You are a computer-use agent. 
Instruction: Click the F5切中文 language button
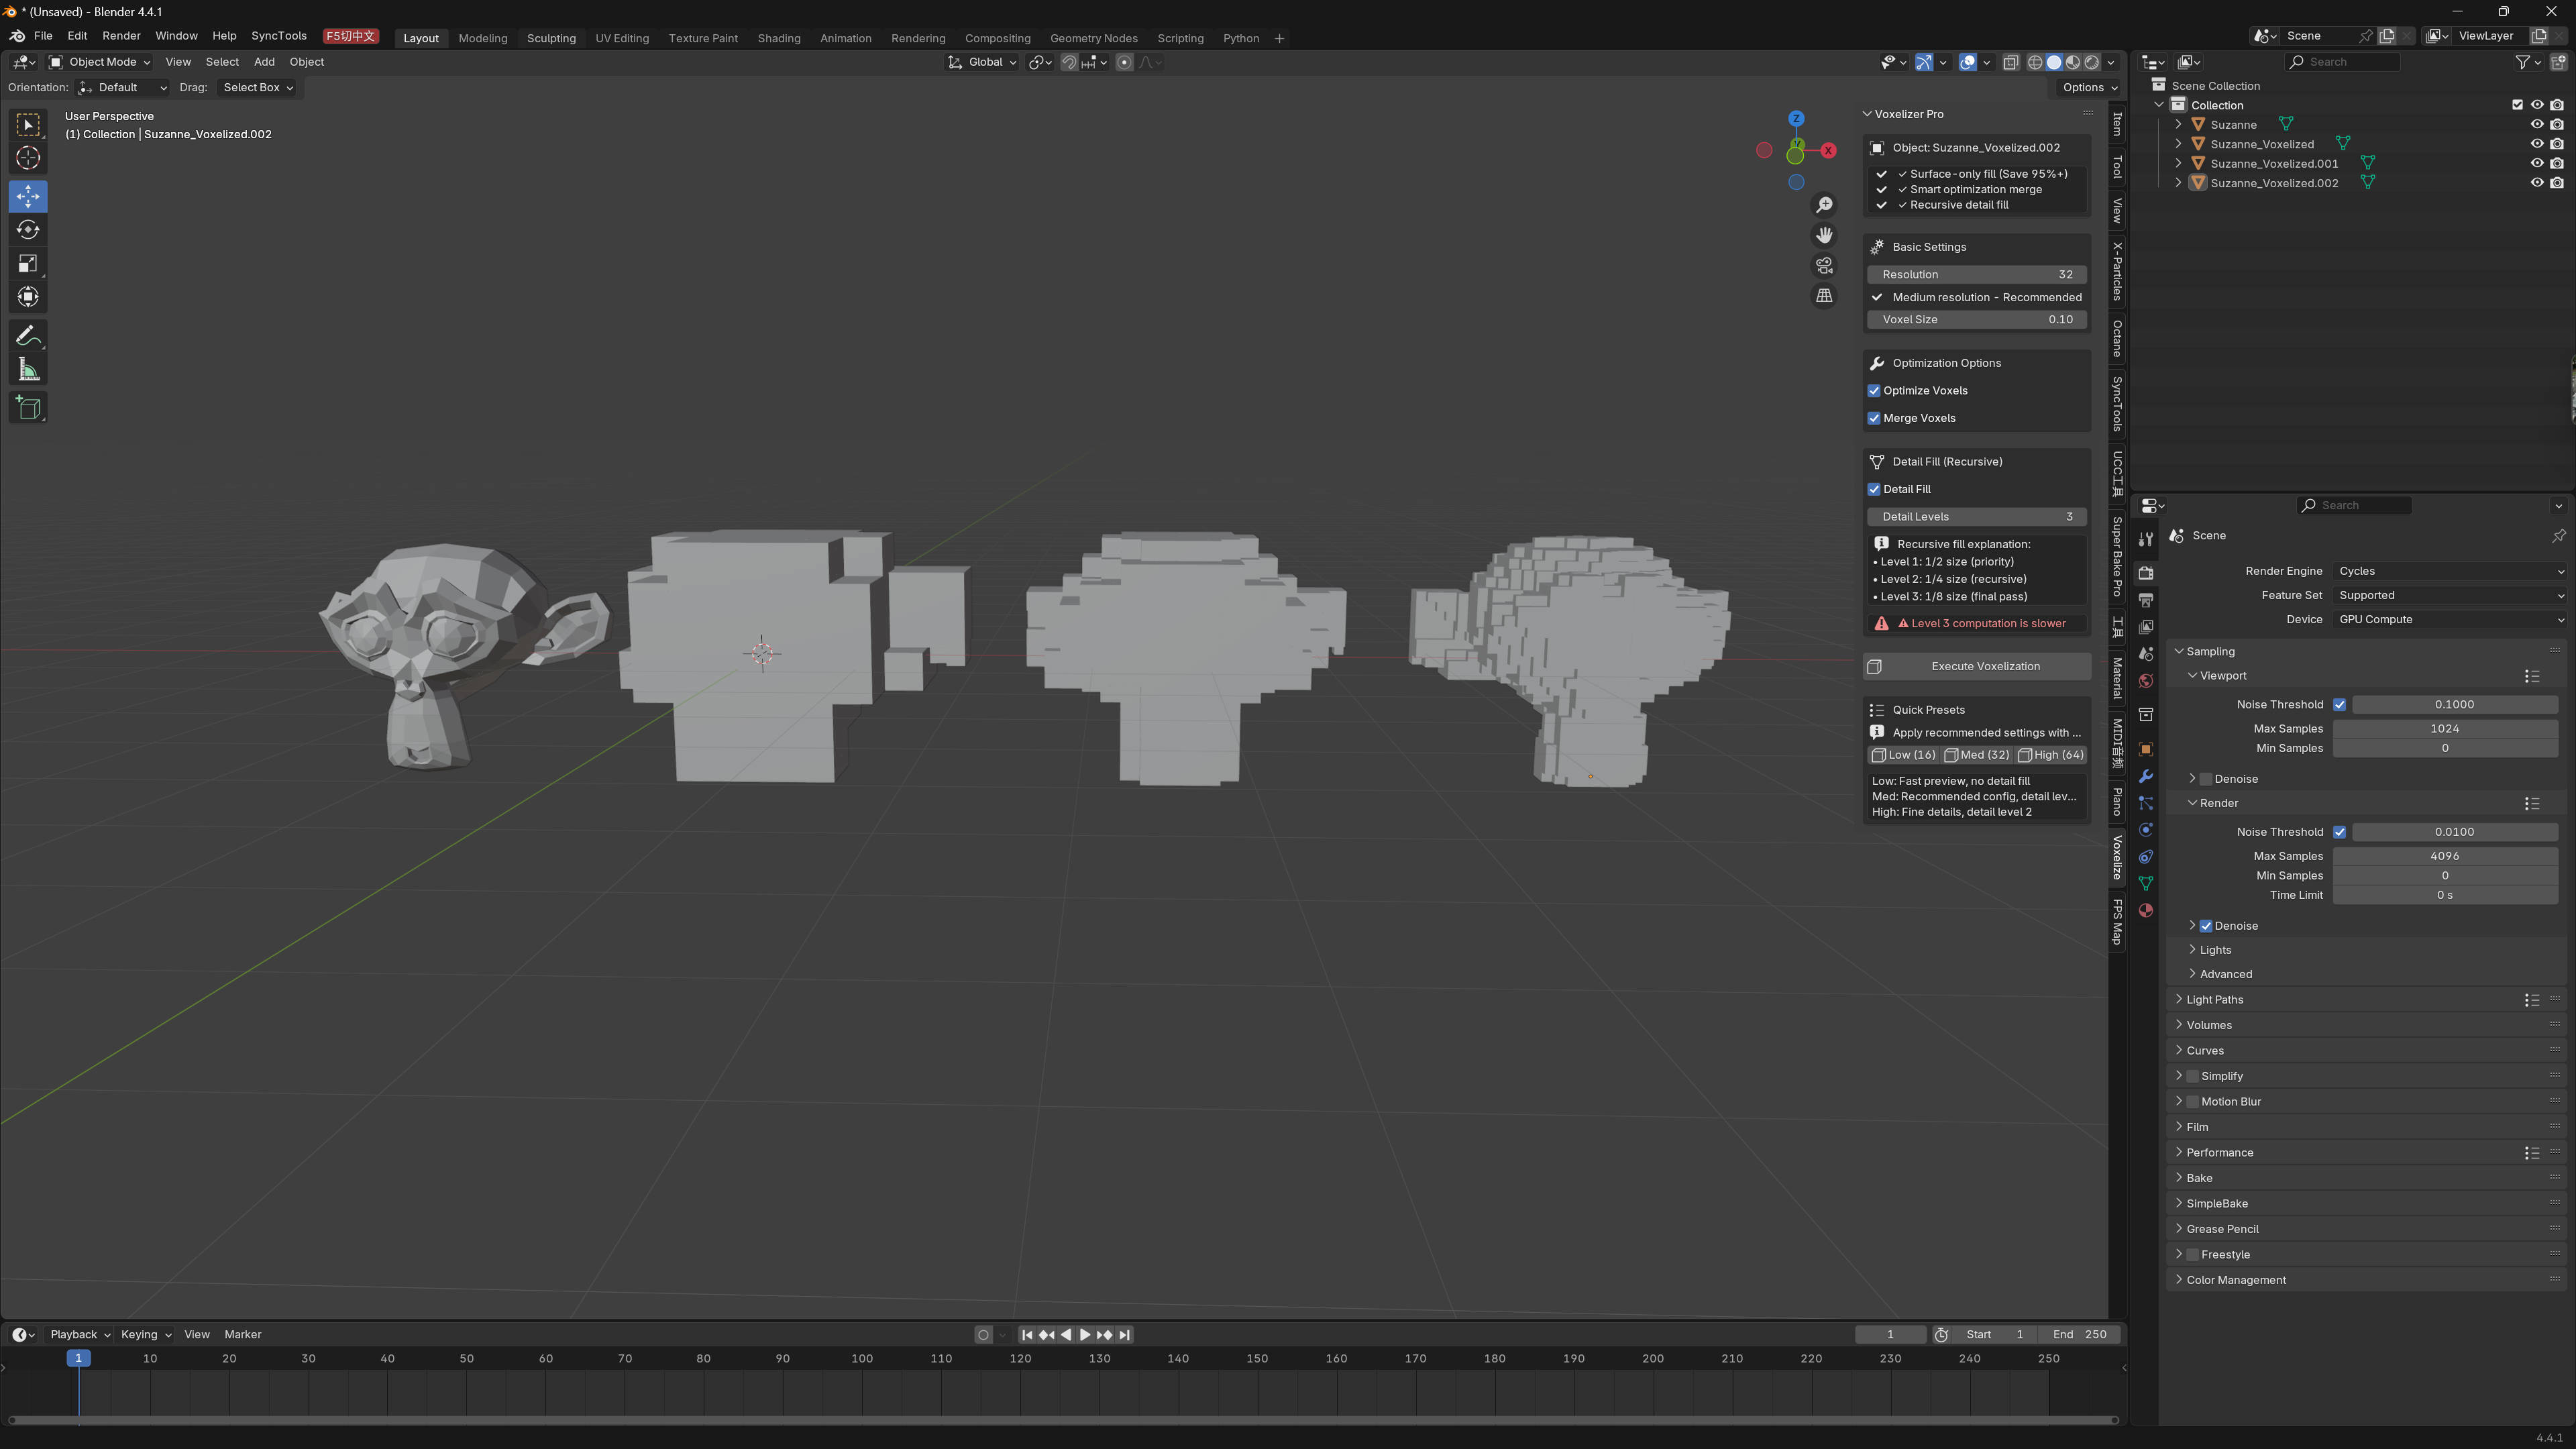tap(351, 36)
